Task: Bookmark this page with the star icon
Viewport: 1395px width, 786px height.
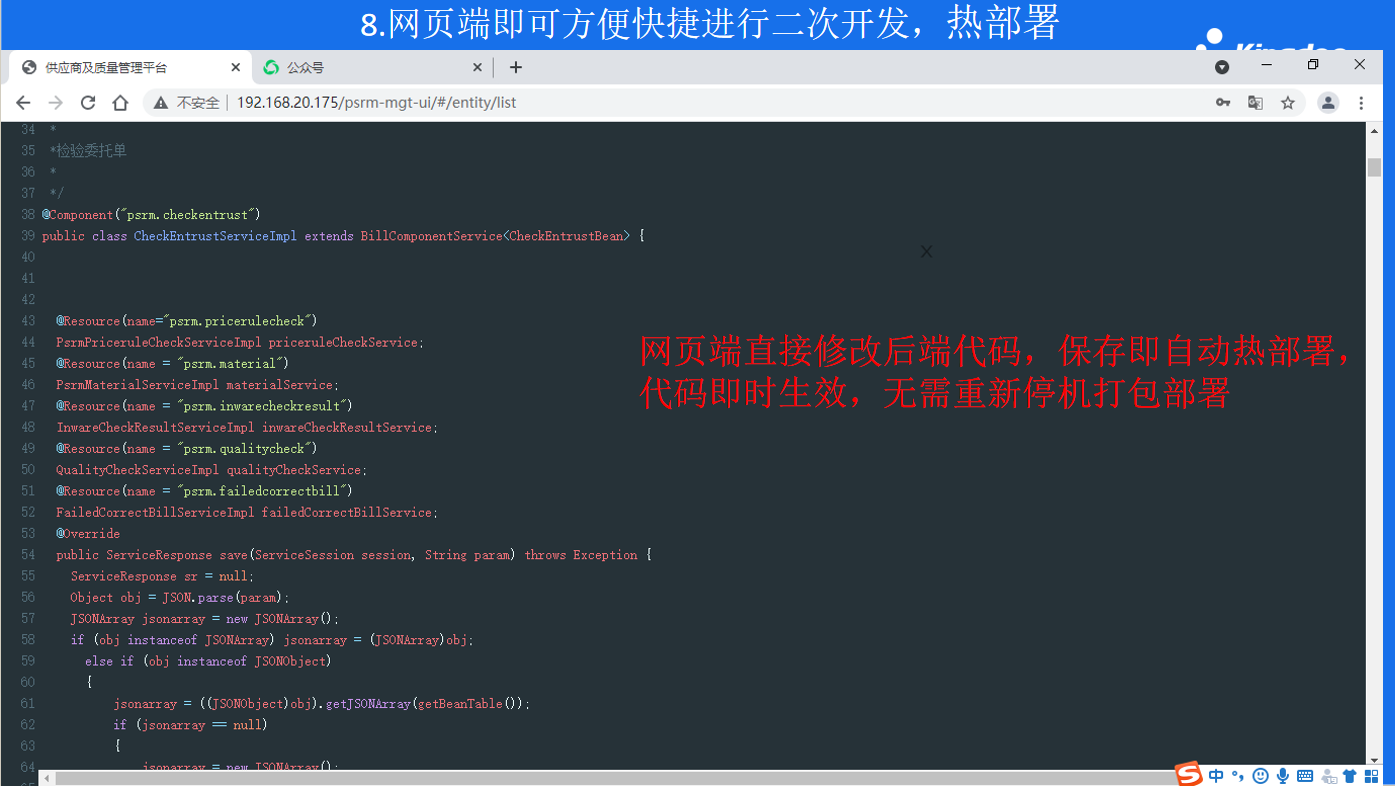Action: point(1288,103)
